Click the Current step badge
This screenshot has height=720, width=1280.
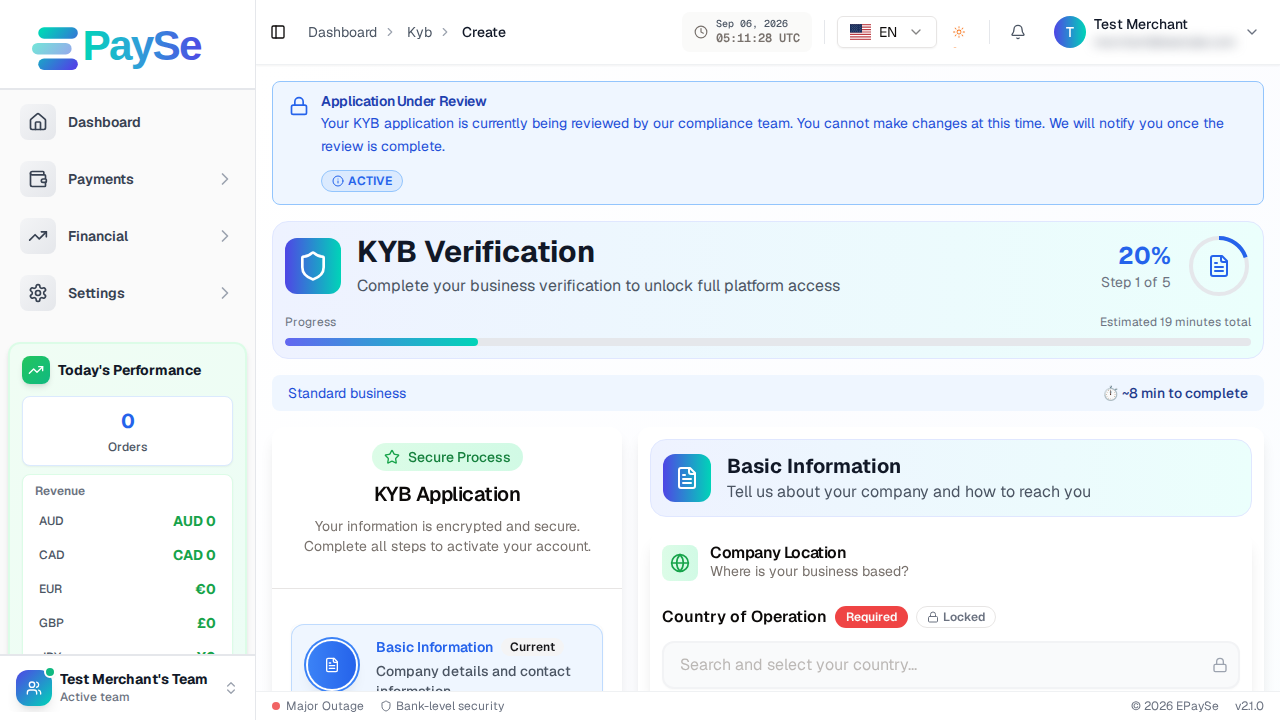[x=532, y=647]
